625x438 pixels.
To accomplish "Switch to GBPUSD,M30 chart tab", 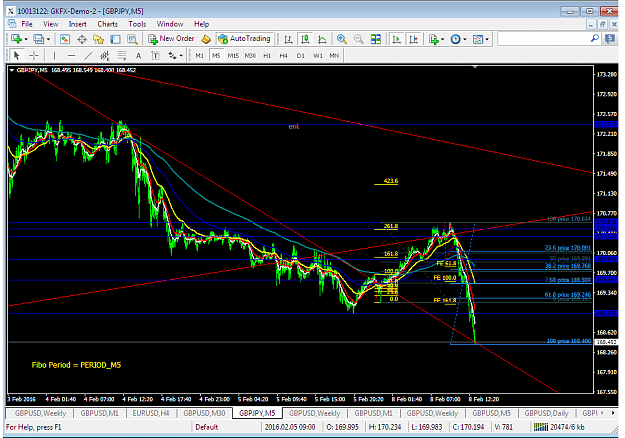I will [x=204, y=413].
